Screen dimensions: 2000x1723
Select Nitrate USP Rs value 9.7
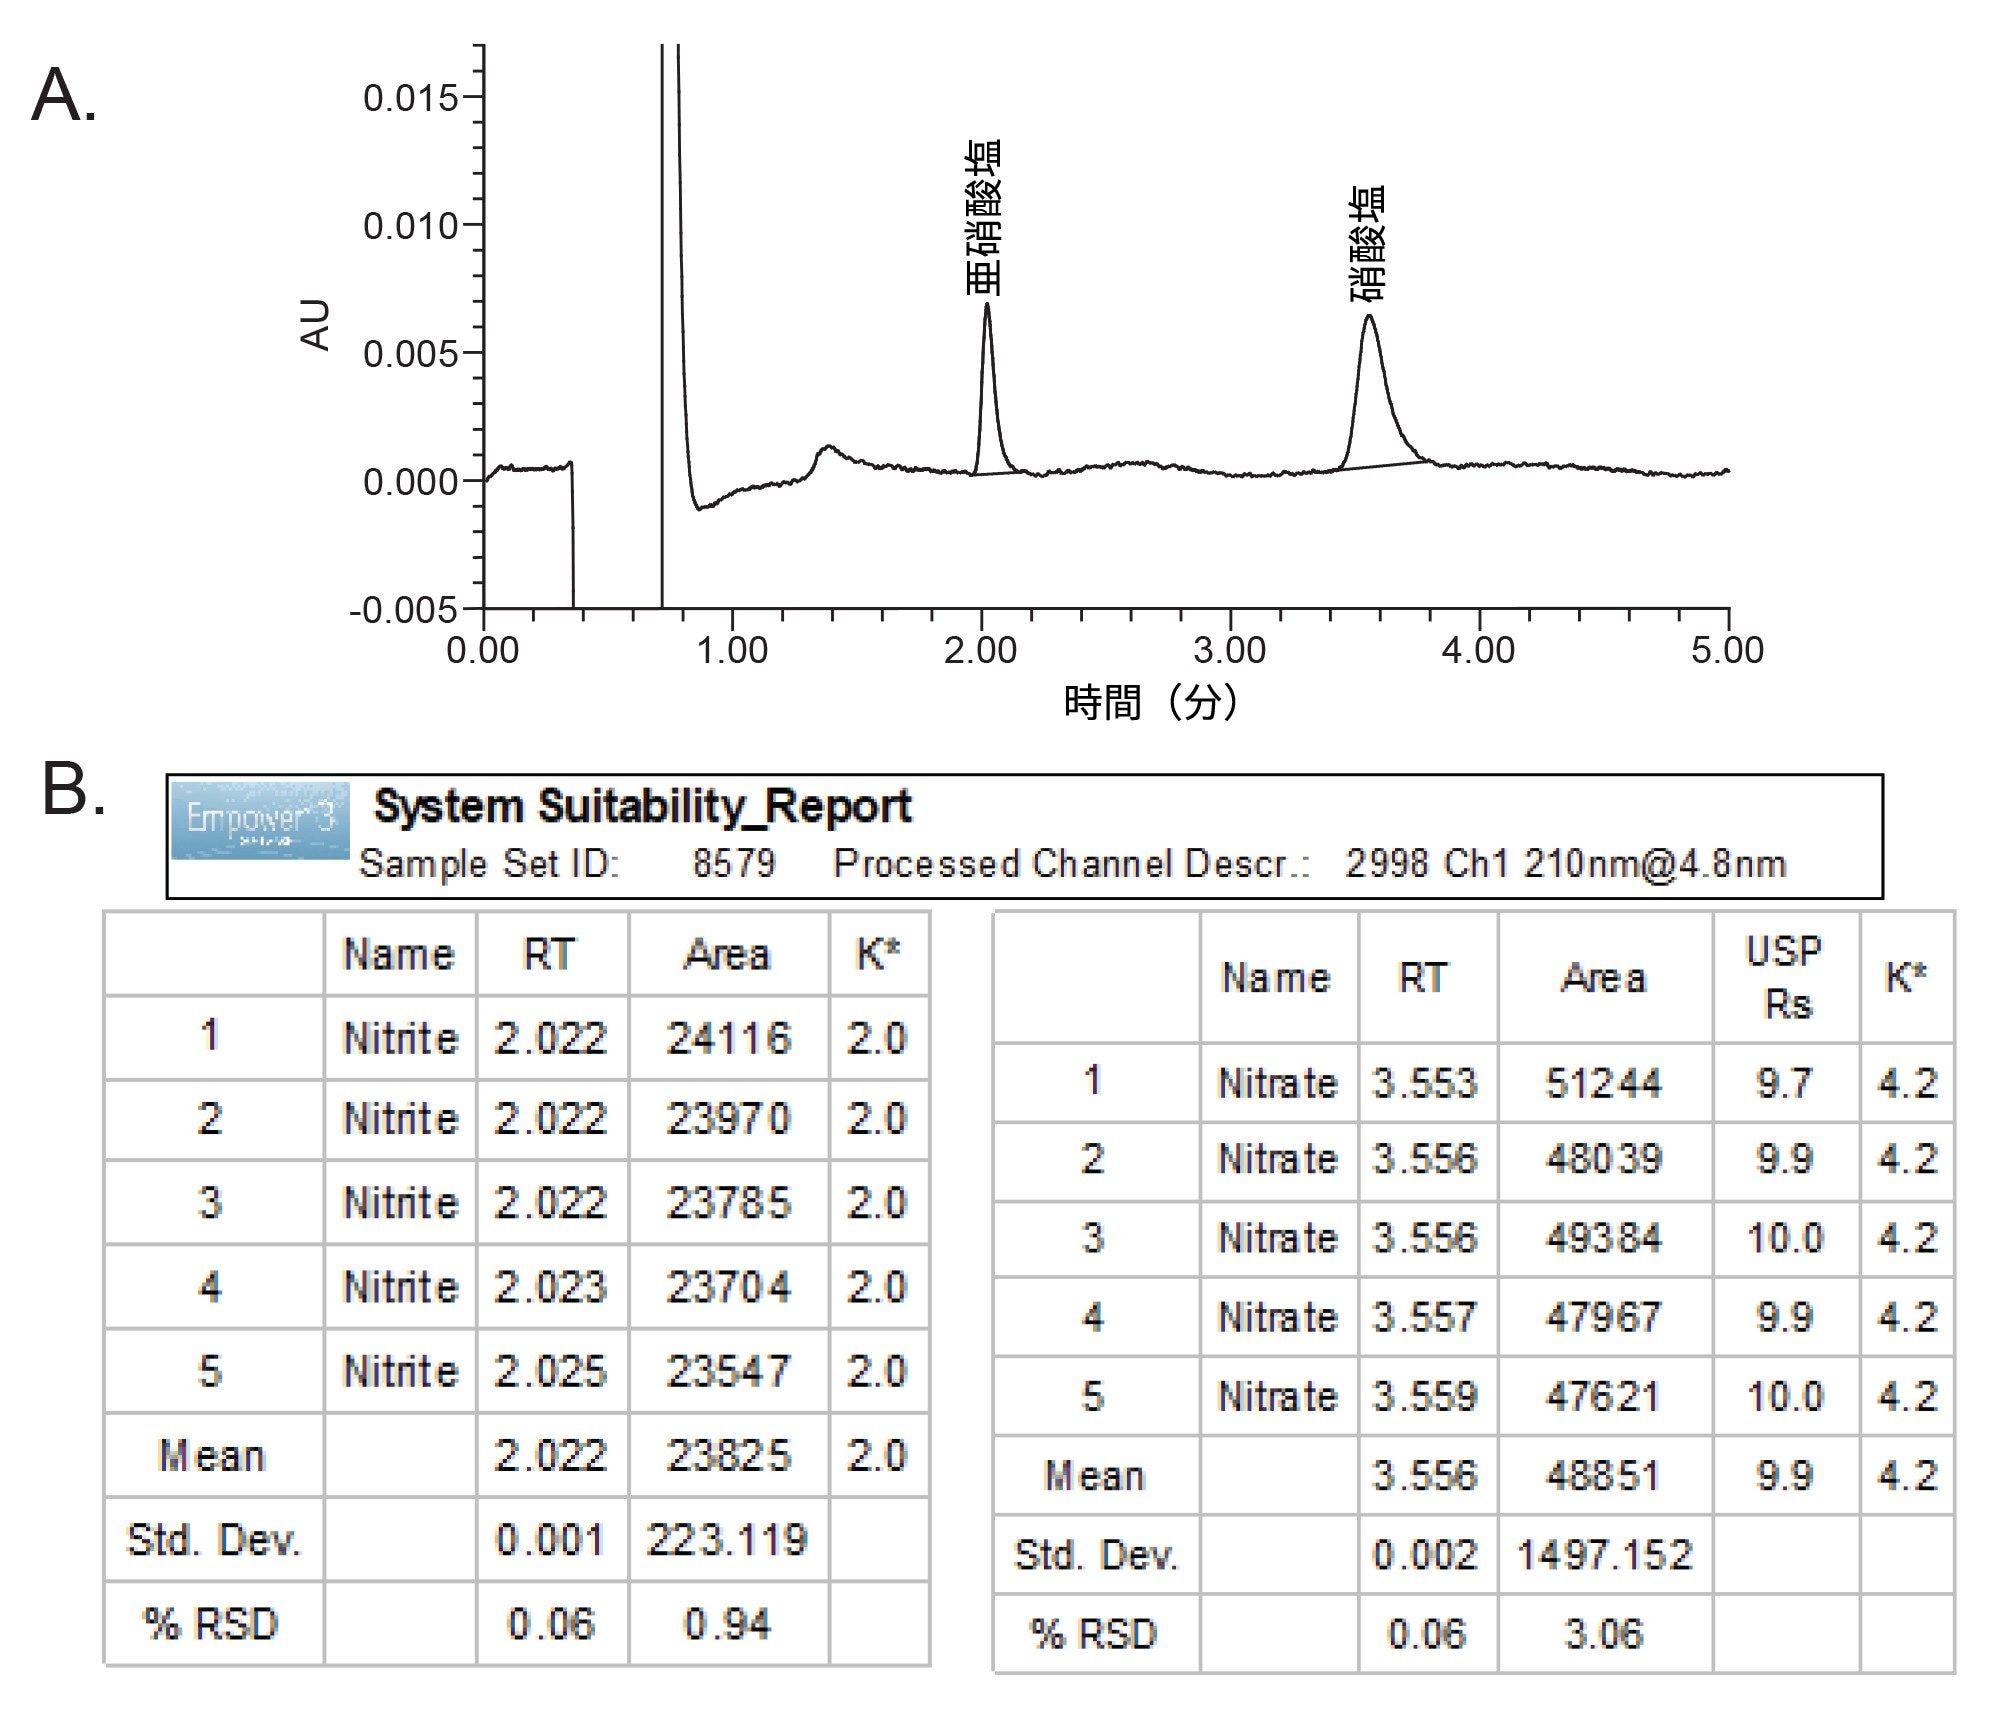coord(1785,1083)
